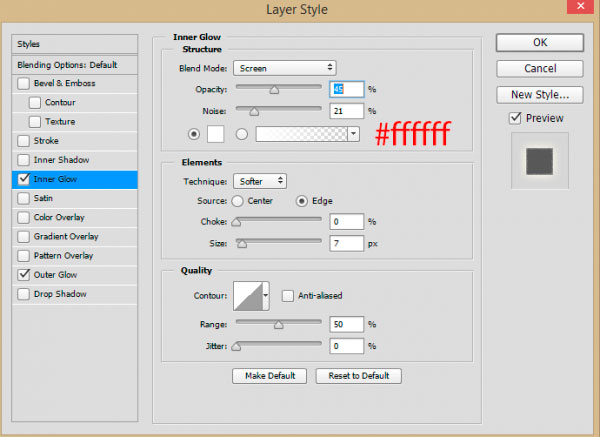Click the Opacity value field
This screenshot has width=600, height=437.
[347, 89]
